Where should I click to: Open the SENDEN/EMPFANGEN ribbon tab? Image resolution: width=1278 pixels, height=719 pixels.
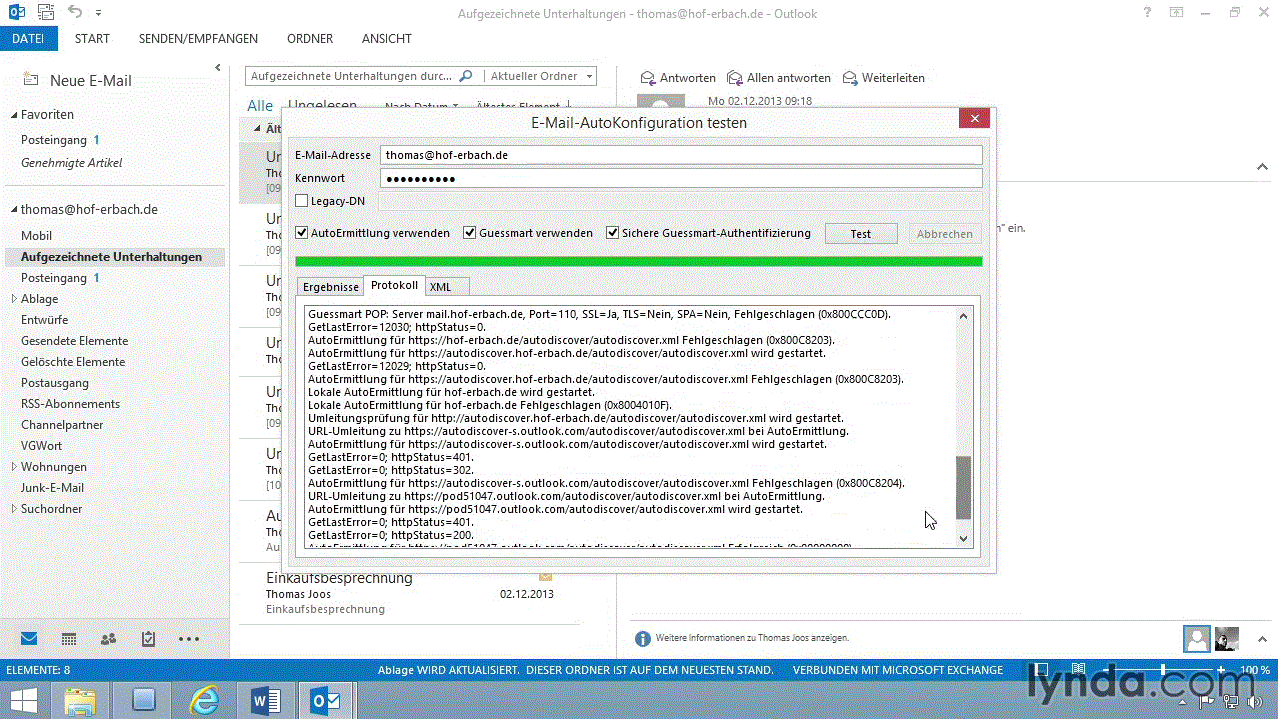click(198, 39)
